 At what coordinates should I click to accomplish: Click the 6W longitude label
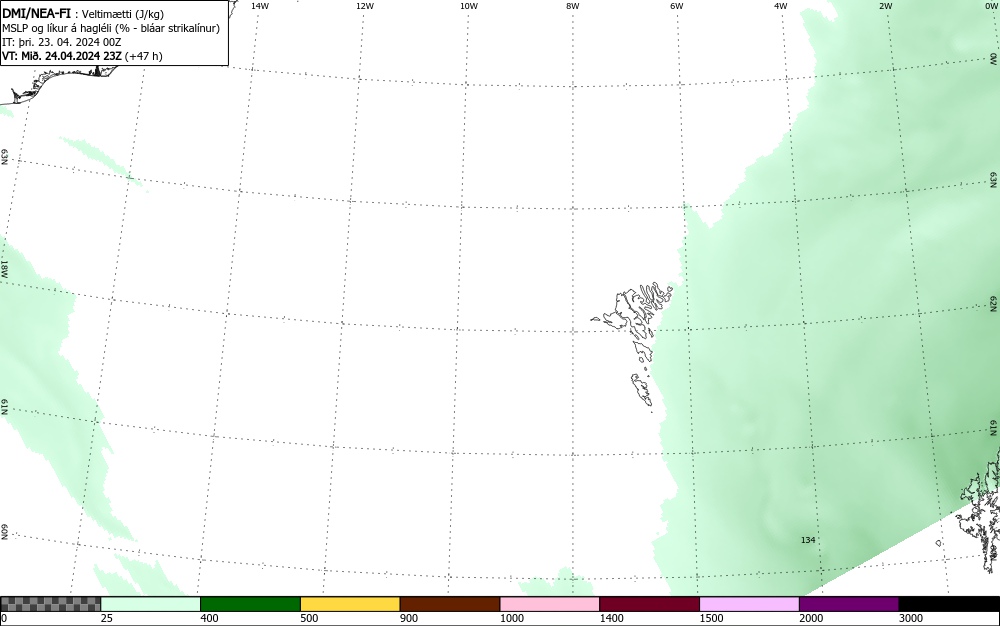coord(677,6)
